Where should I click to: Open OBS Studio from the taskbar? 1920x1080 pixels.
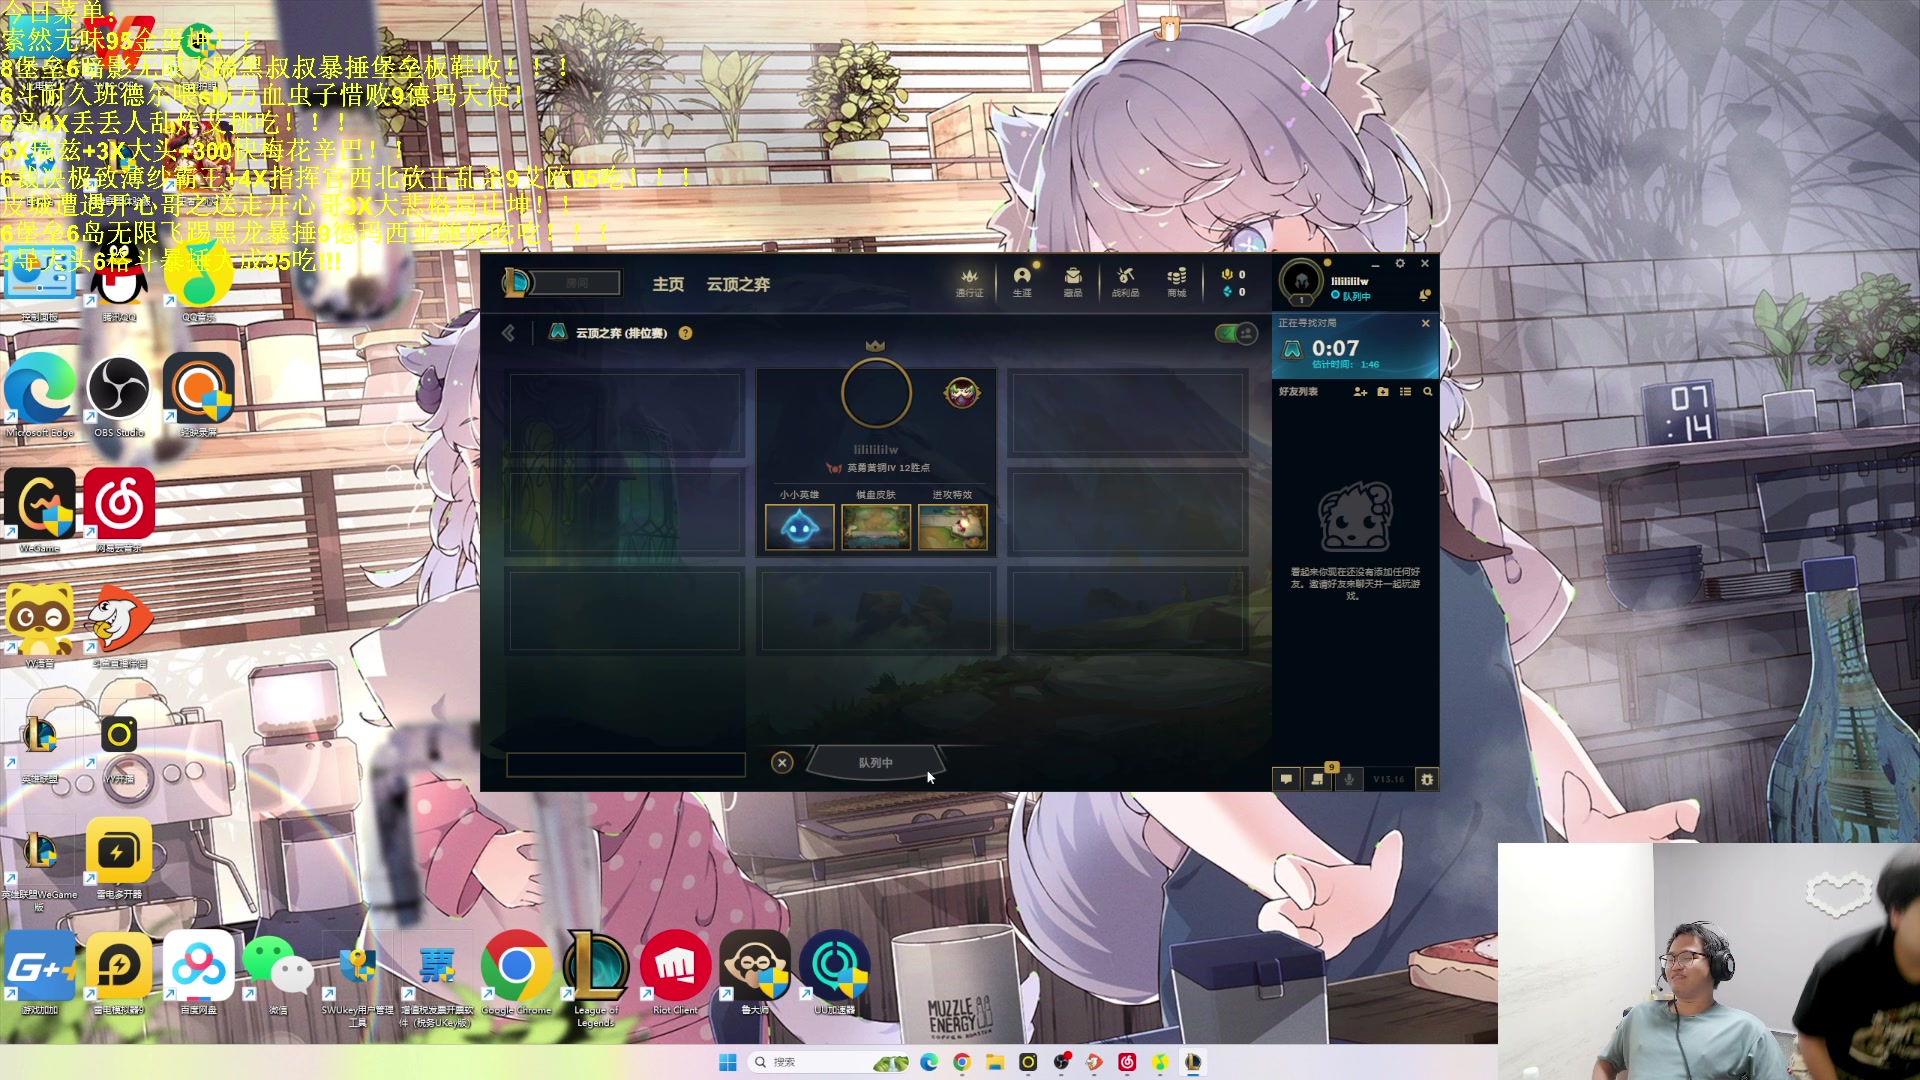[1061, 1062]
